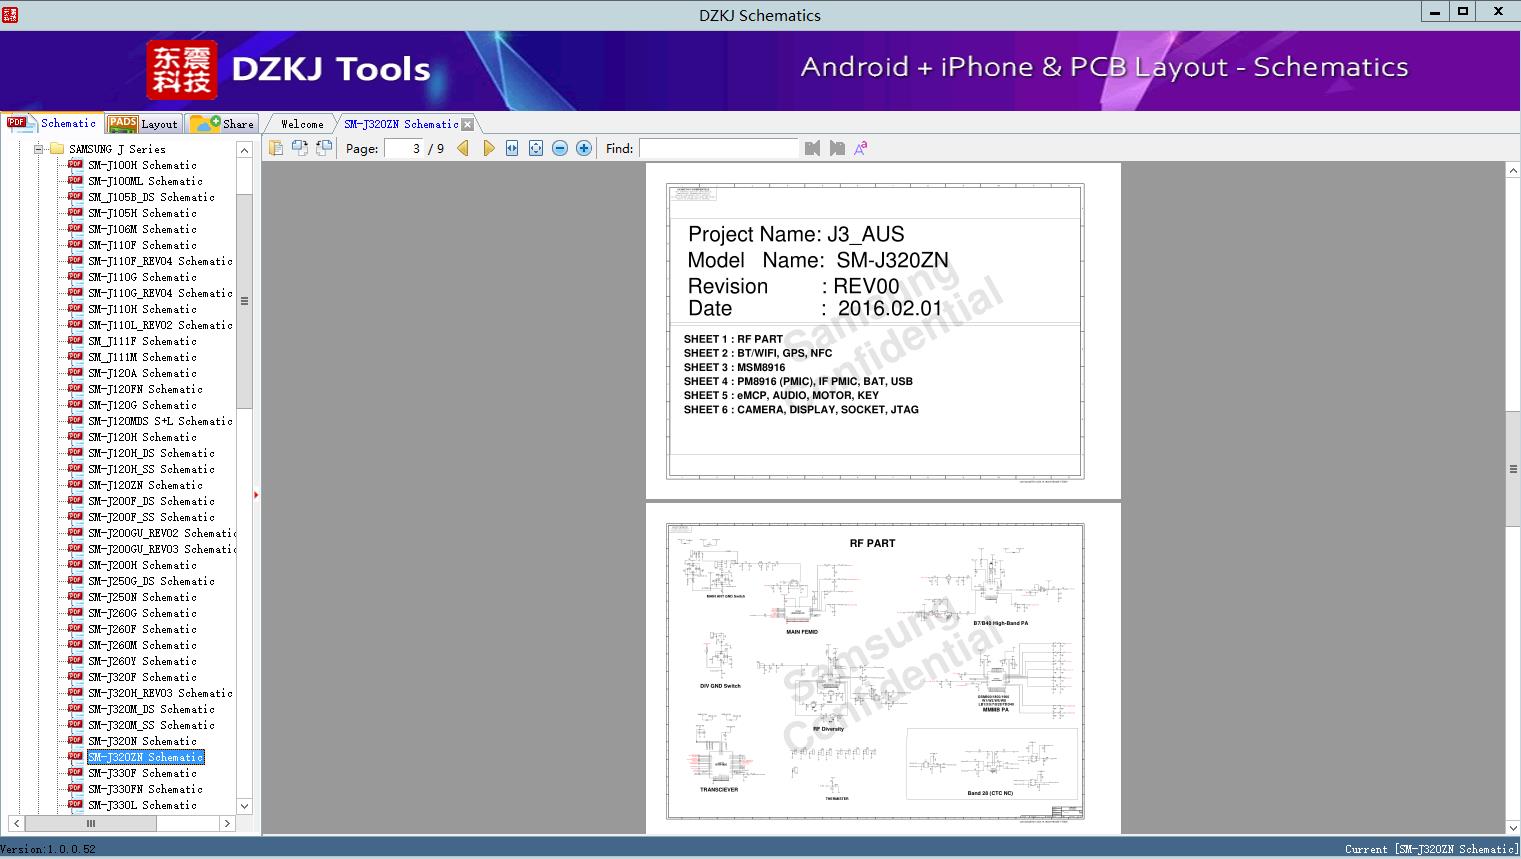Open SM-J330L Schematic
Image resolution: width=1521 pixels, height=859 pixels.
point(142,805)
